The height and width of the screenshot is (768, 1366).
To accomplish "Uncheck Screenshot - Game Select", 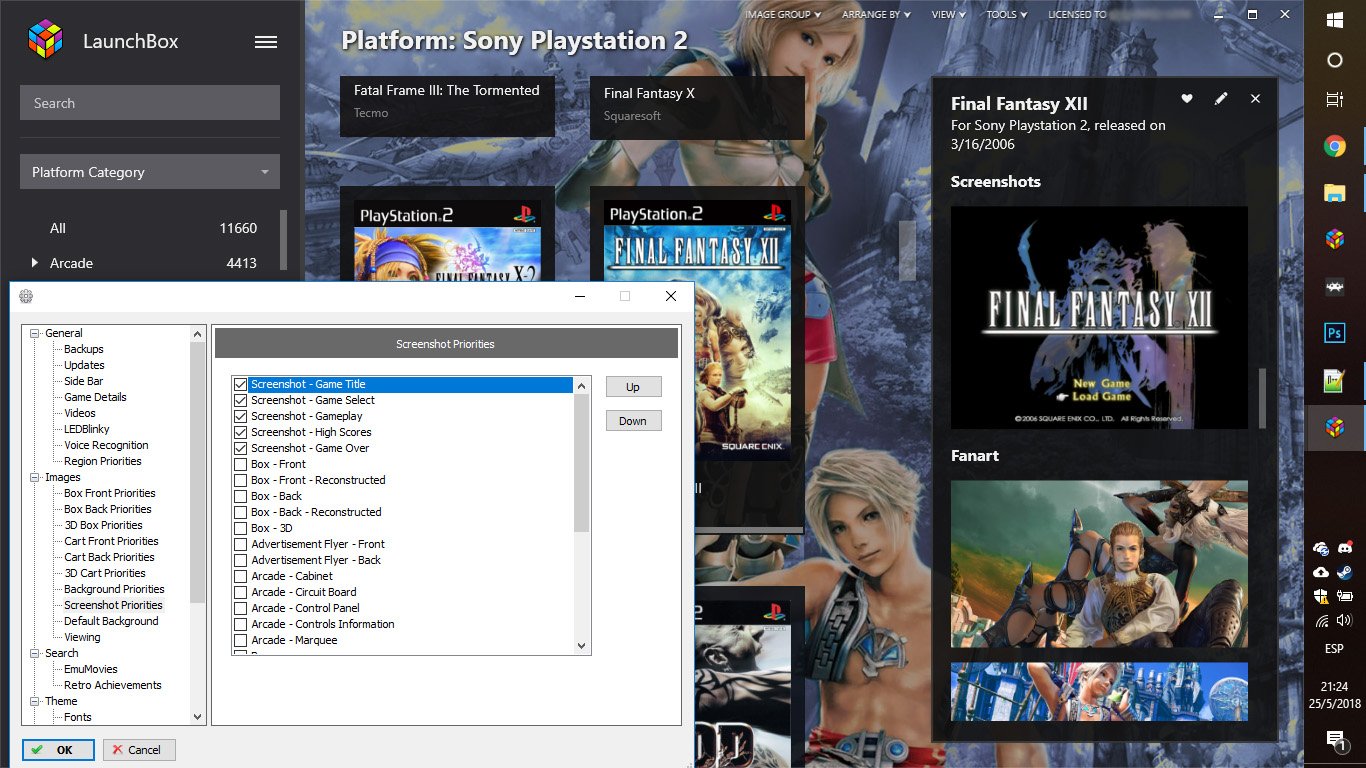I will [x=240, y=400].
